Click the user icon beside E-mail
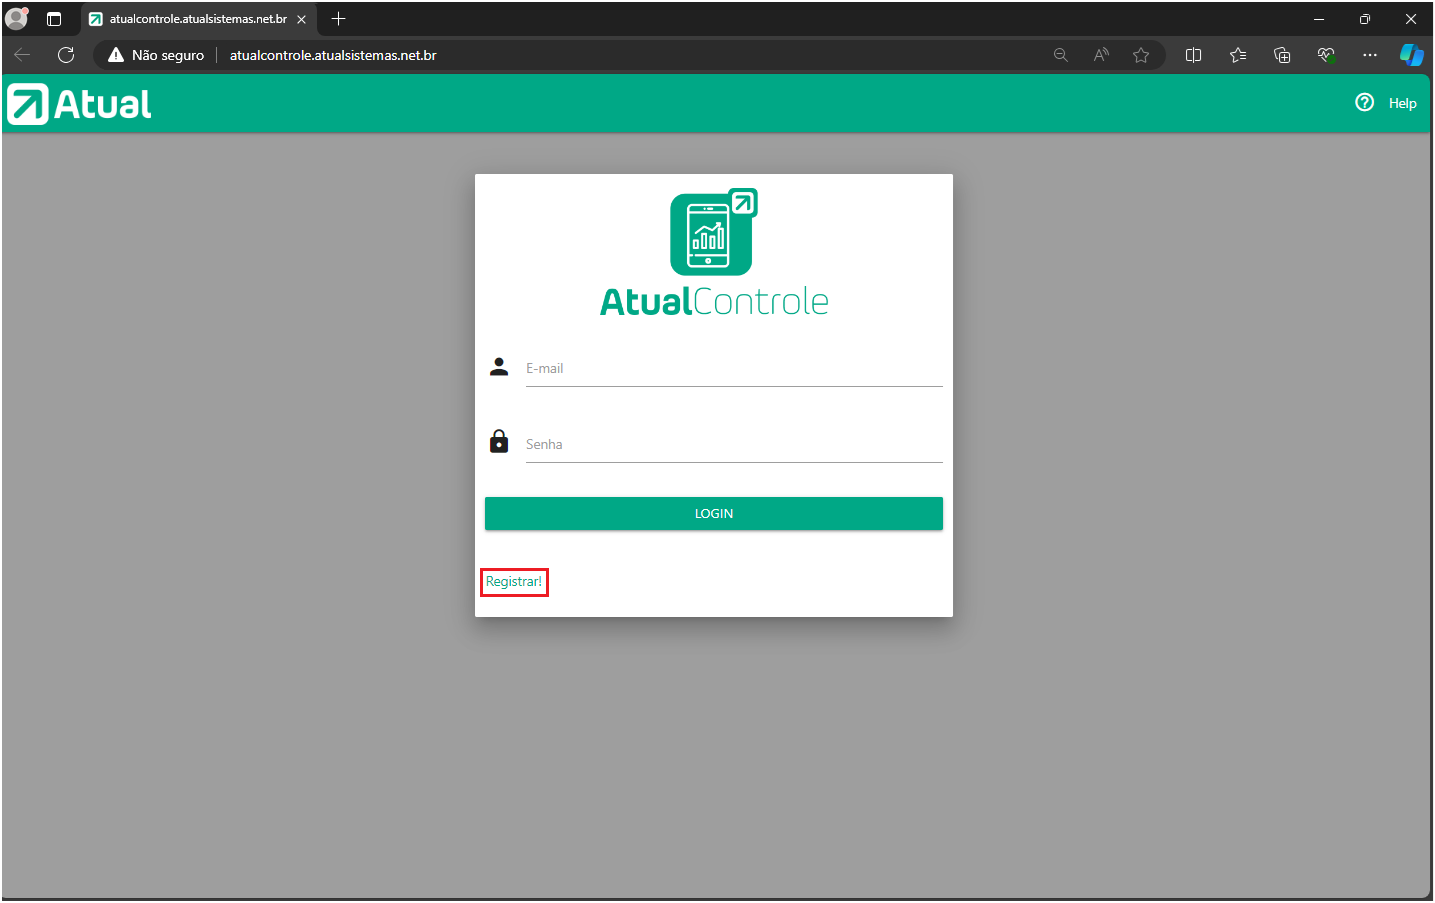The image size is (1435, 903). click(499, 367)
